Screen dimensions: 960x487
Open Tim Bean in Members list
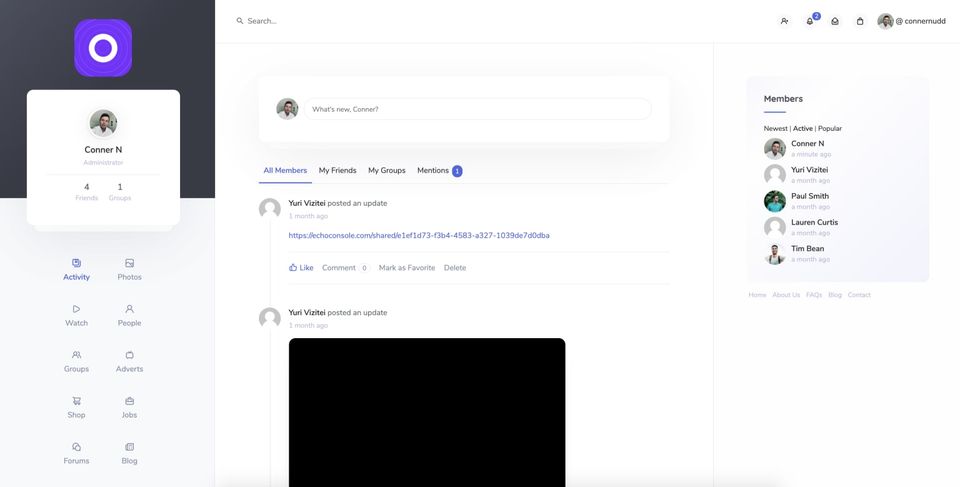point(807,249)
